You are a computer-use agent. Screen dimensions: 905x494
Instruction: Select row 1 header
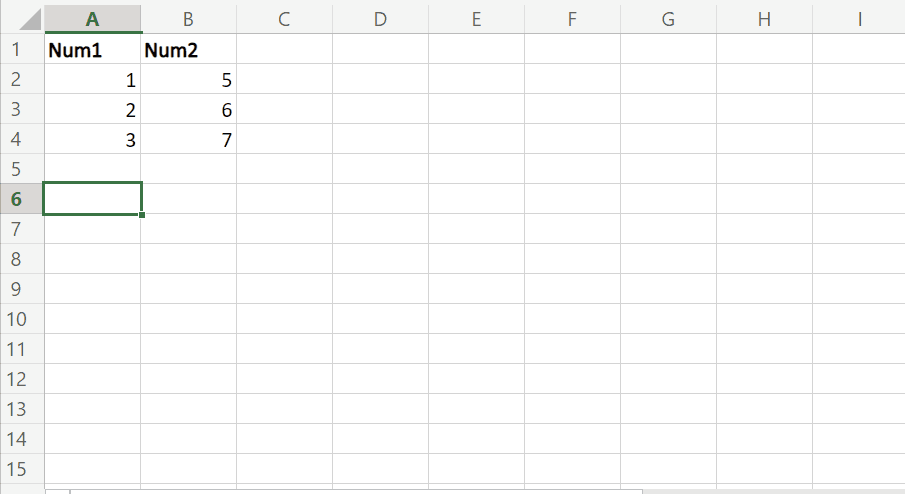(15, 49)
